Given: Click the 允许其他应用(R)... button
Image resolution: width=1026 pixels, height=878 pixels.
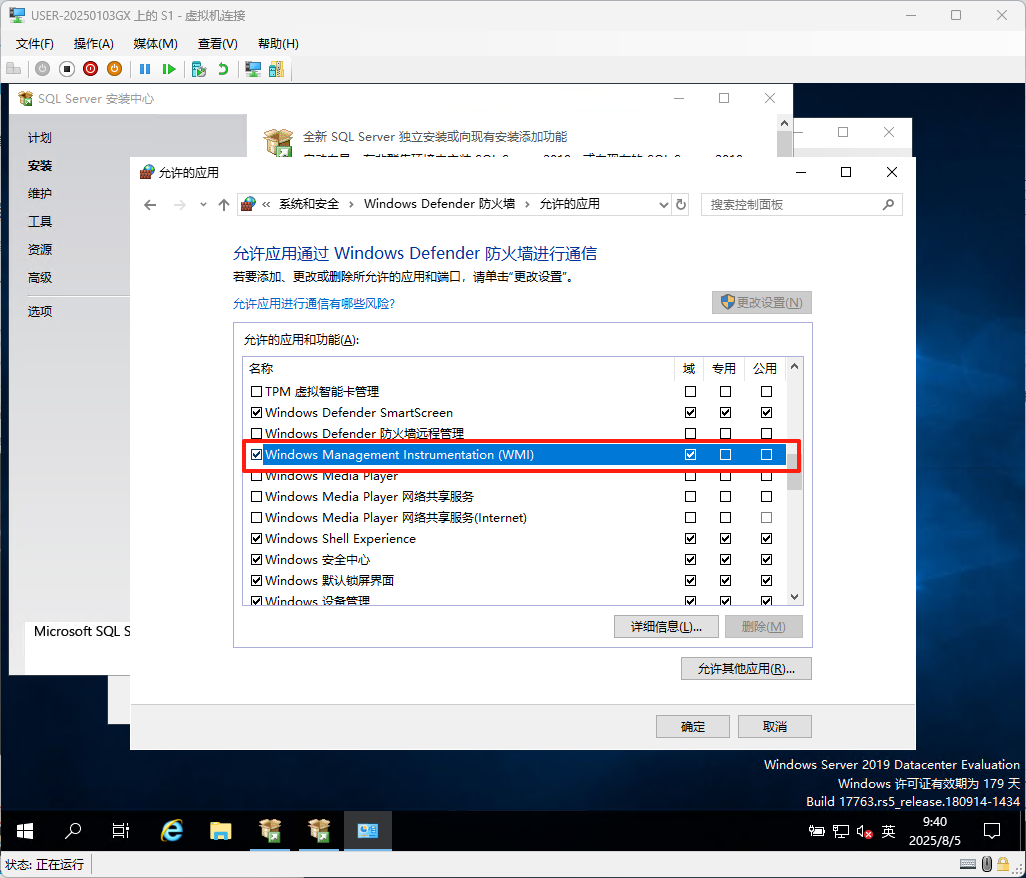Looking at the screenshot, I should pos(746,669).
